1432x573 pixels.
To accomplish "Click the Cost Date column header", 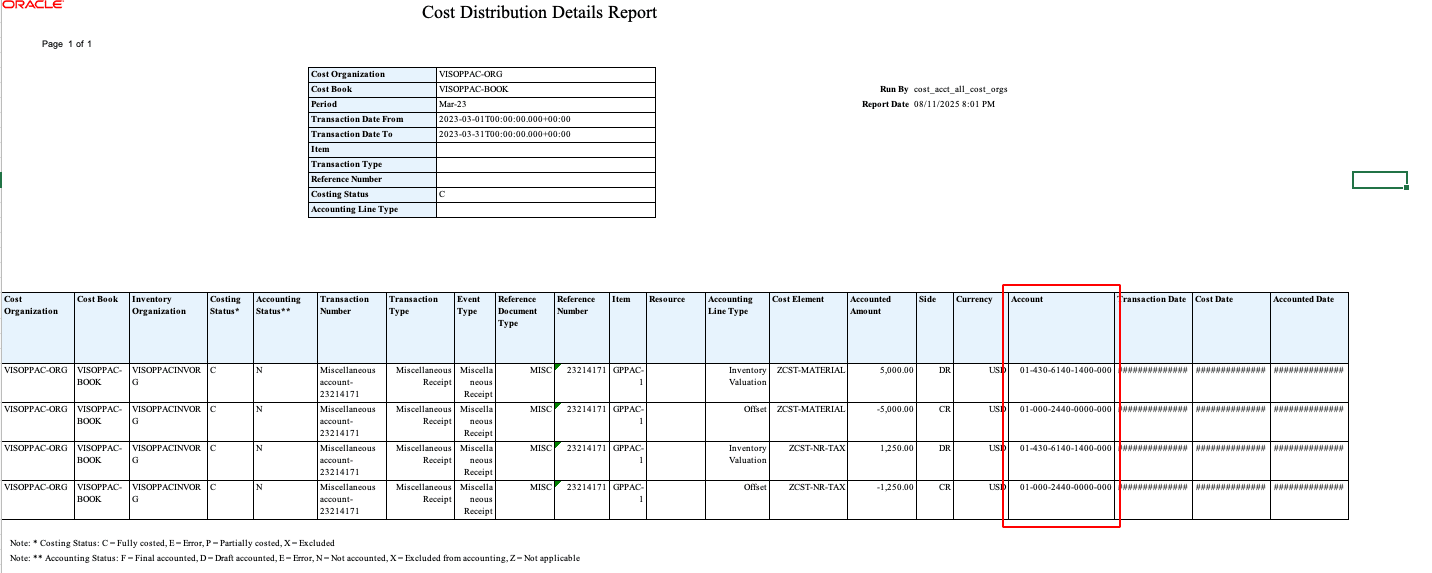I will point(1231,327).
